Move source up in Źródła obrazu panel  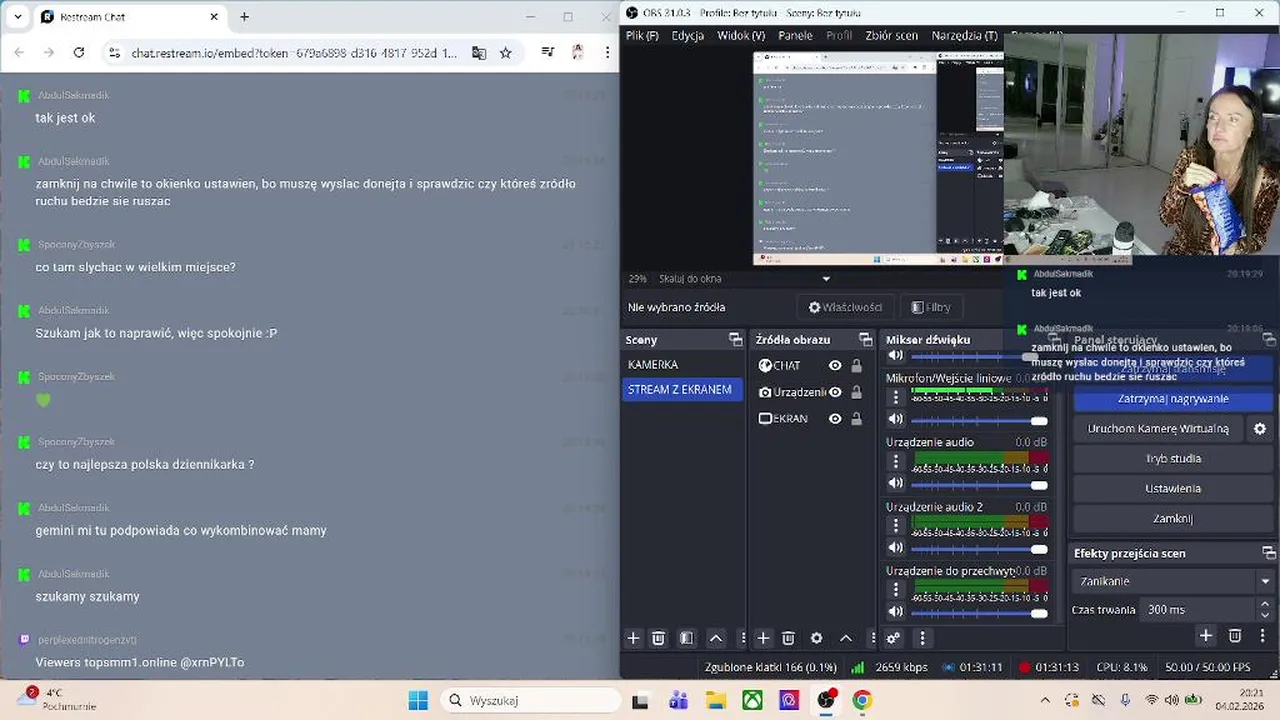point(845,638)
